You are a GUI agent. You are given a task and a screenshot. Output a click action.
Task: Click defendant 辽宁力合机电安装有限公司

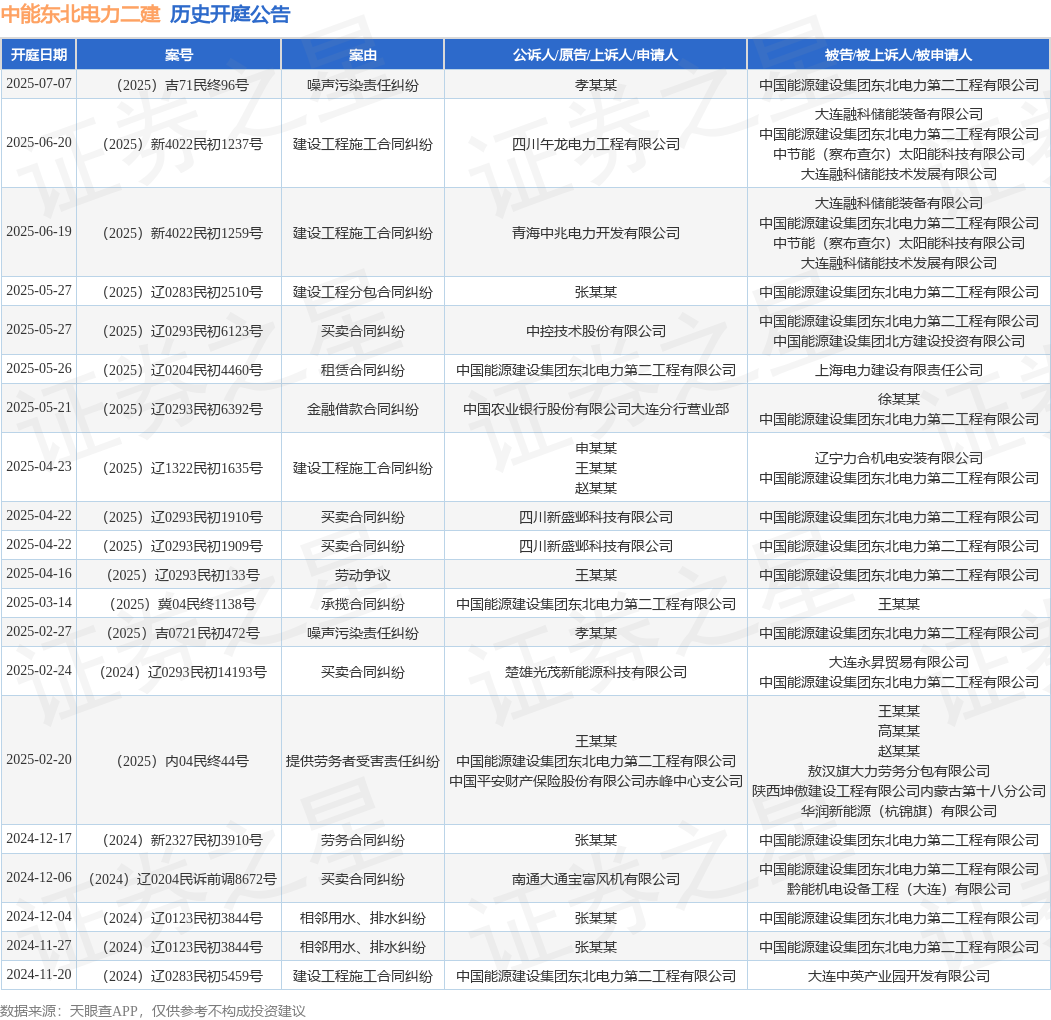tap(899, 458)
